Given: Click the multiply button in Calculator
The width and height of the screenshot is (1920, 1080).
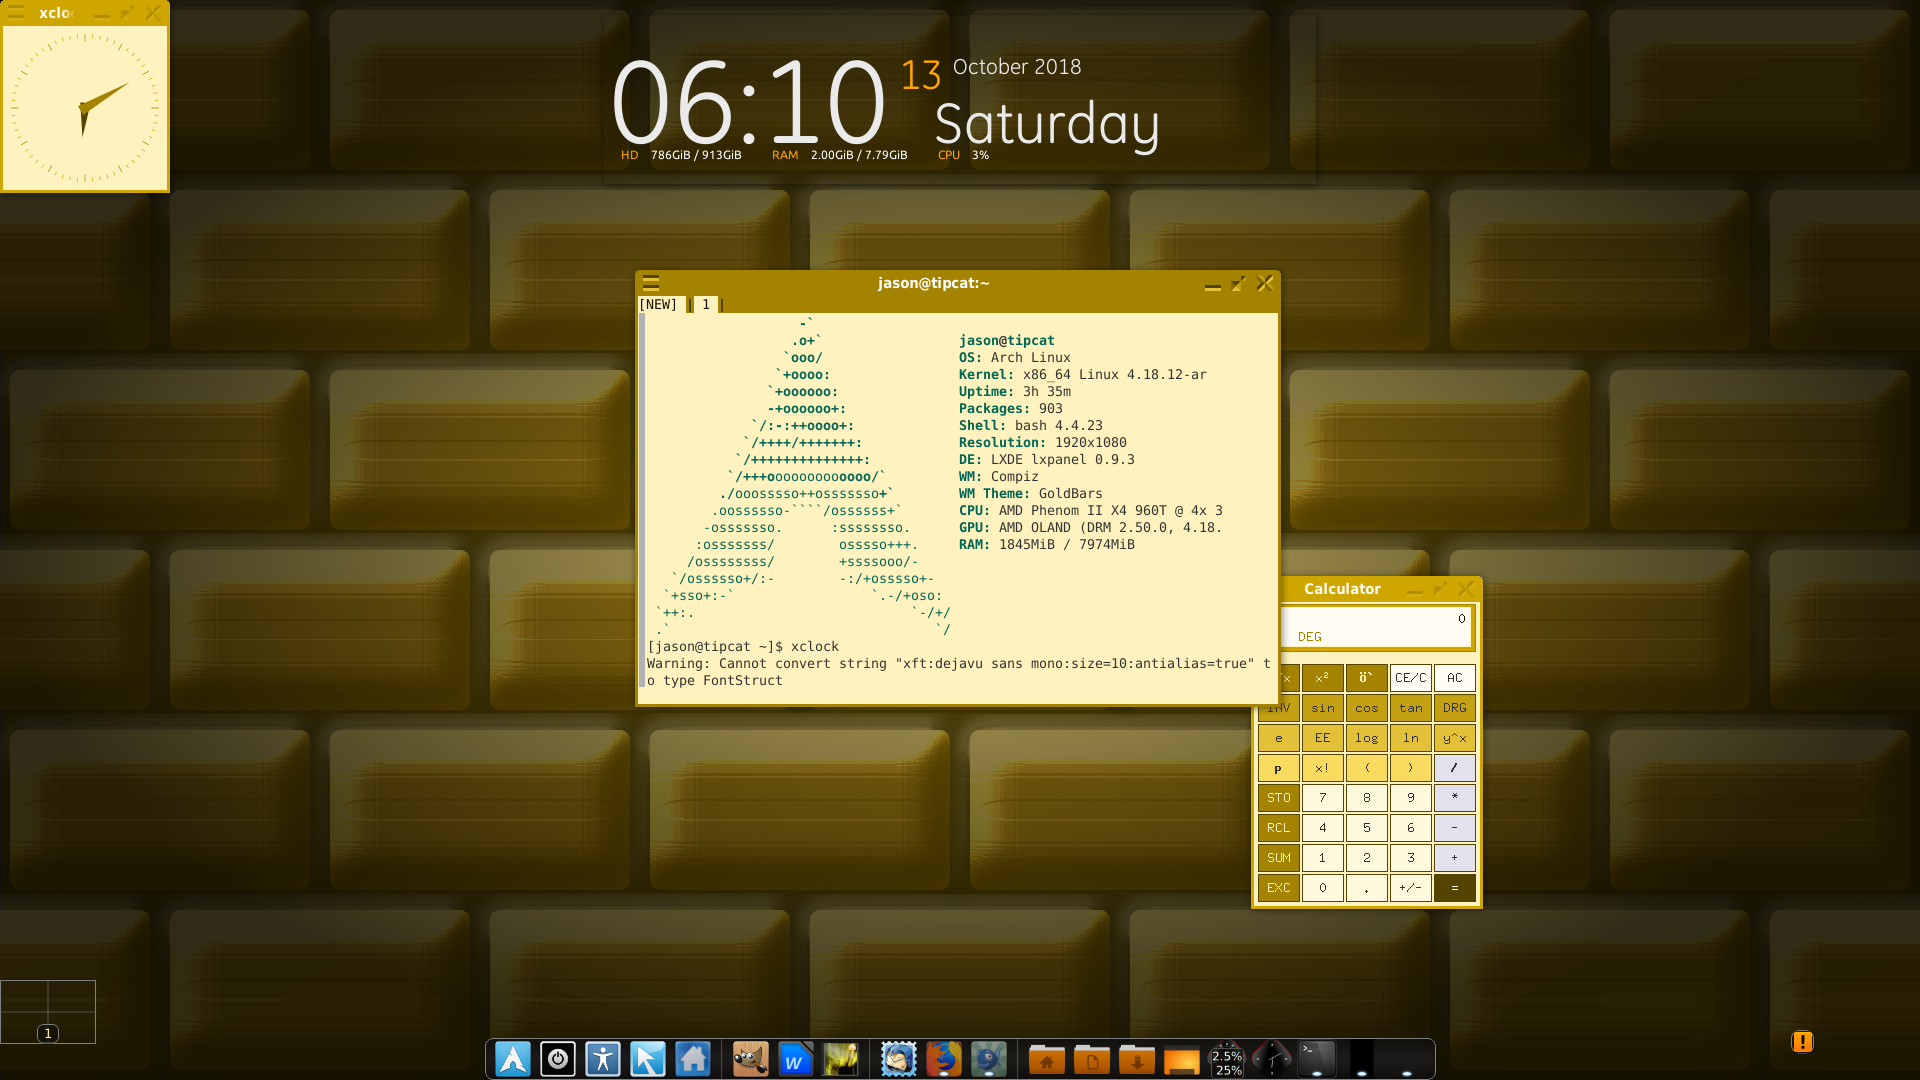Looking at the screenshot, I should click(1455, 798).
